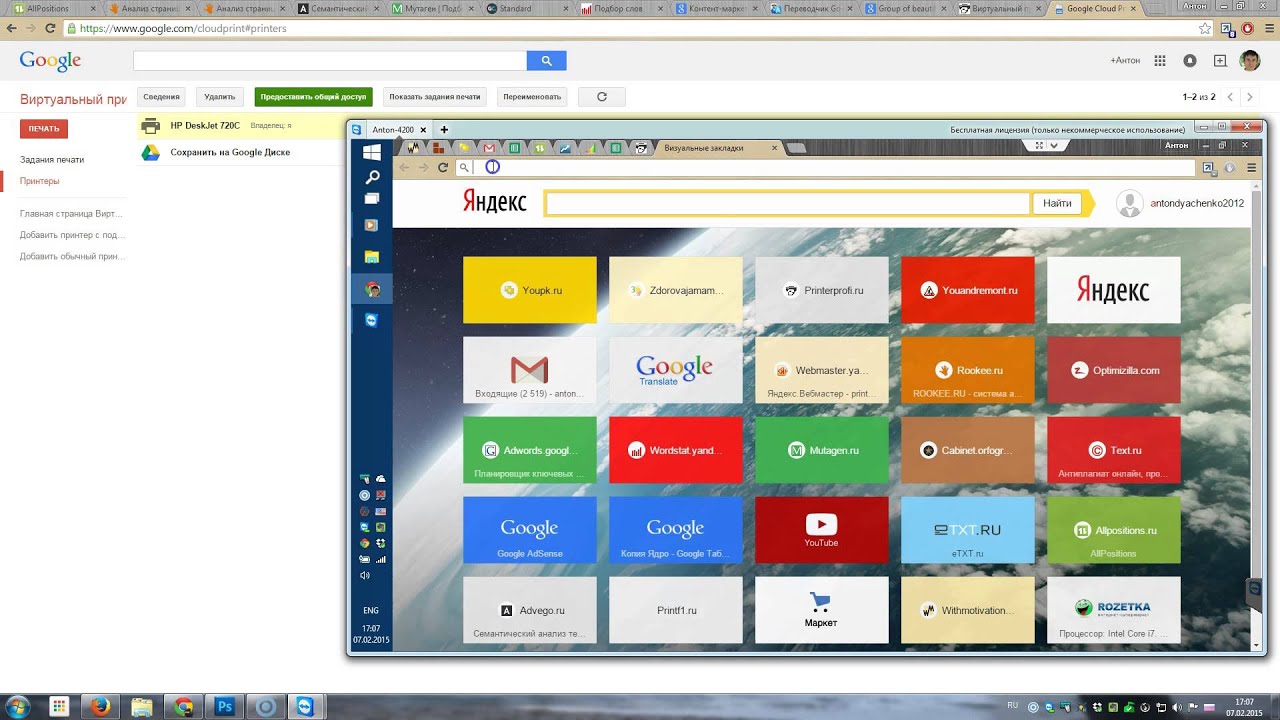Add a new TeamViewer session tab
Screen dimensions: 1280x720
[444, 130]
